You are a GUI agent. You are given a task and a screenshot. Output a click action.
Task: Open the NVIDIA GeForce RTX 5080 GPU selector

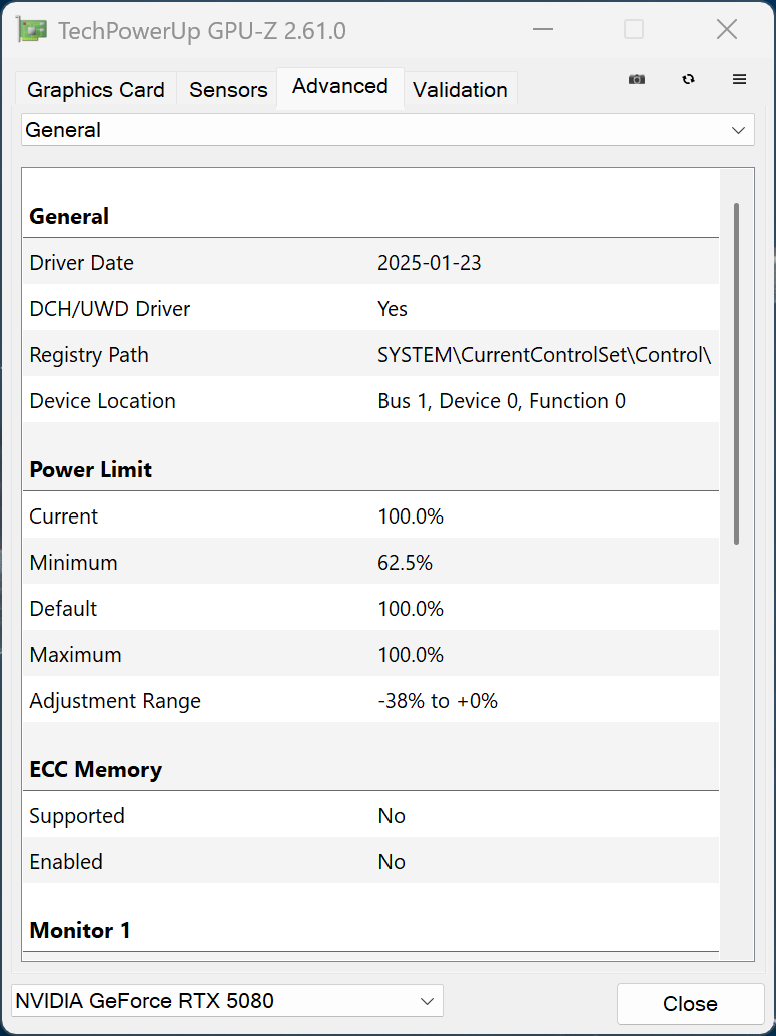227,1000
